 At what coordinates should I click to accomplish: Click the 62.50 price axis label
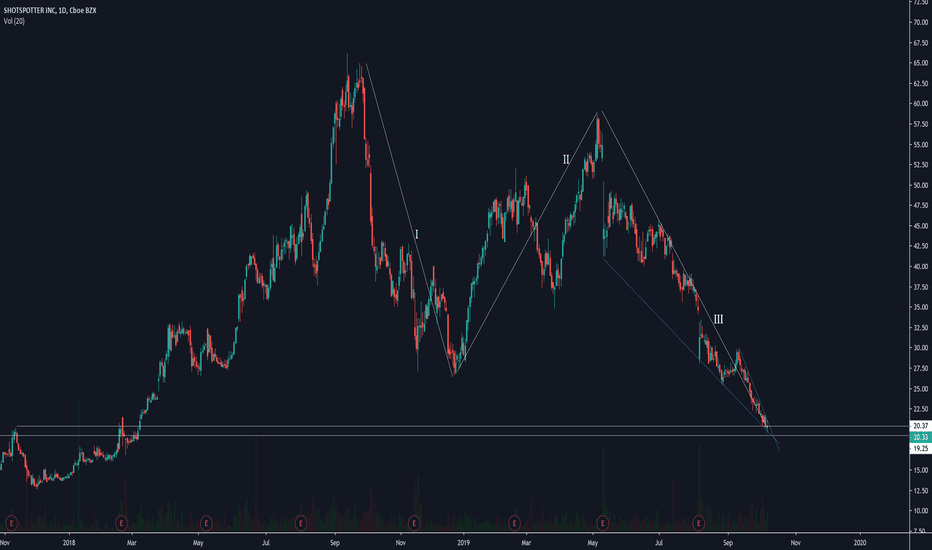[x=921, y=83]
